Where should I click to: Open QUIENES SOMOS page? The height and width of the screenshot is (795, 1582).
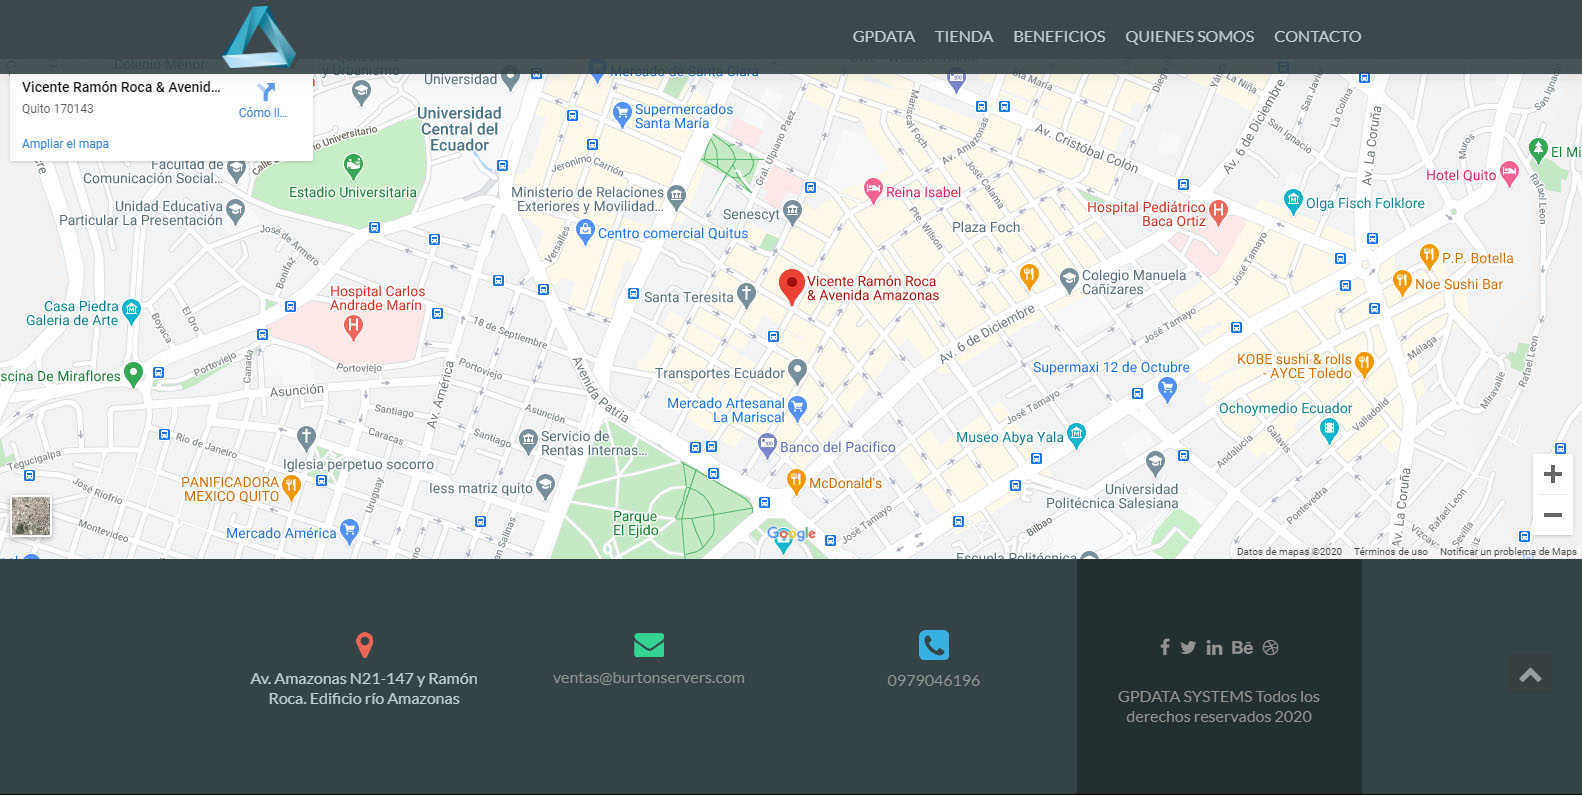pos(1189,36)
